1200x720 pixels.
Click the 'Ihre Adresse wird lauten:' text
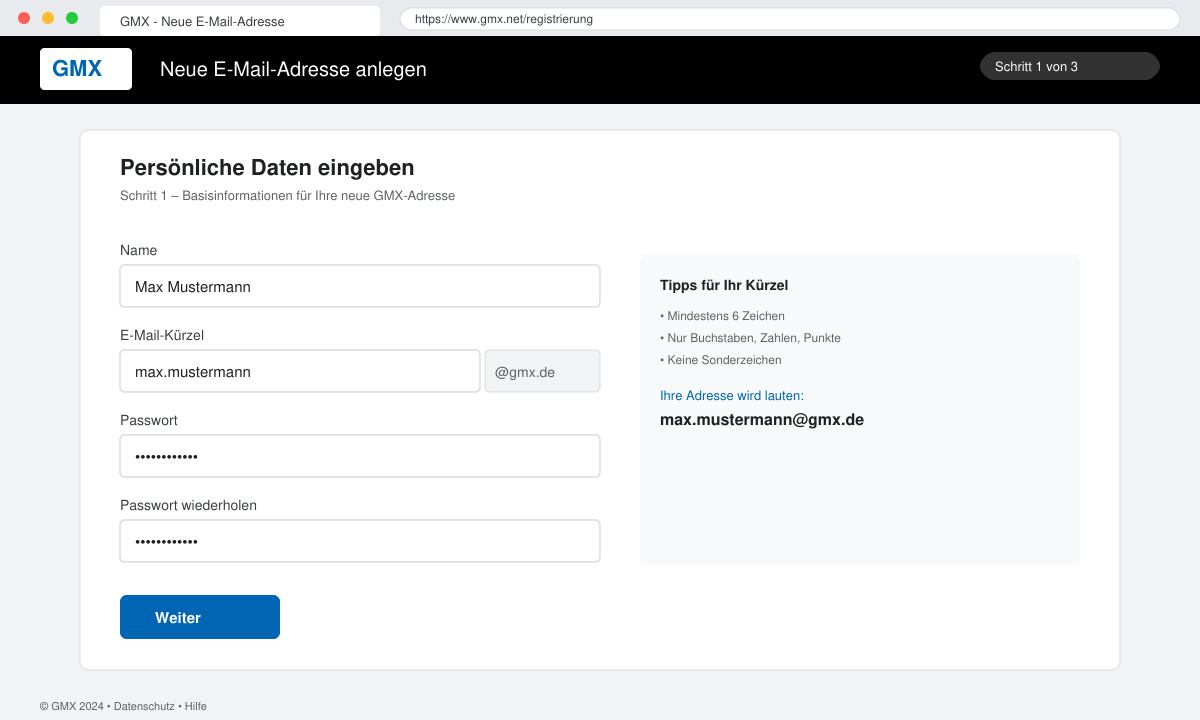pos(732,396)
